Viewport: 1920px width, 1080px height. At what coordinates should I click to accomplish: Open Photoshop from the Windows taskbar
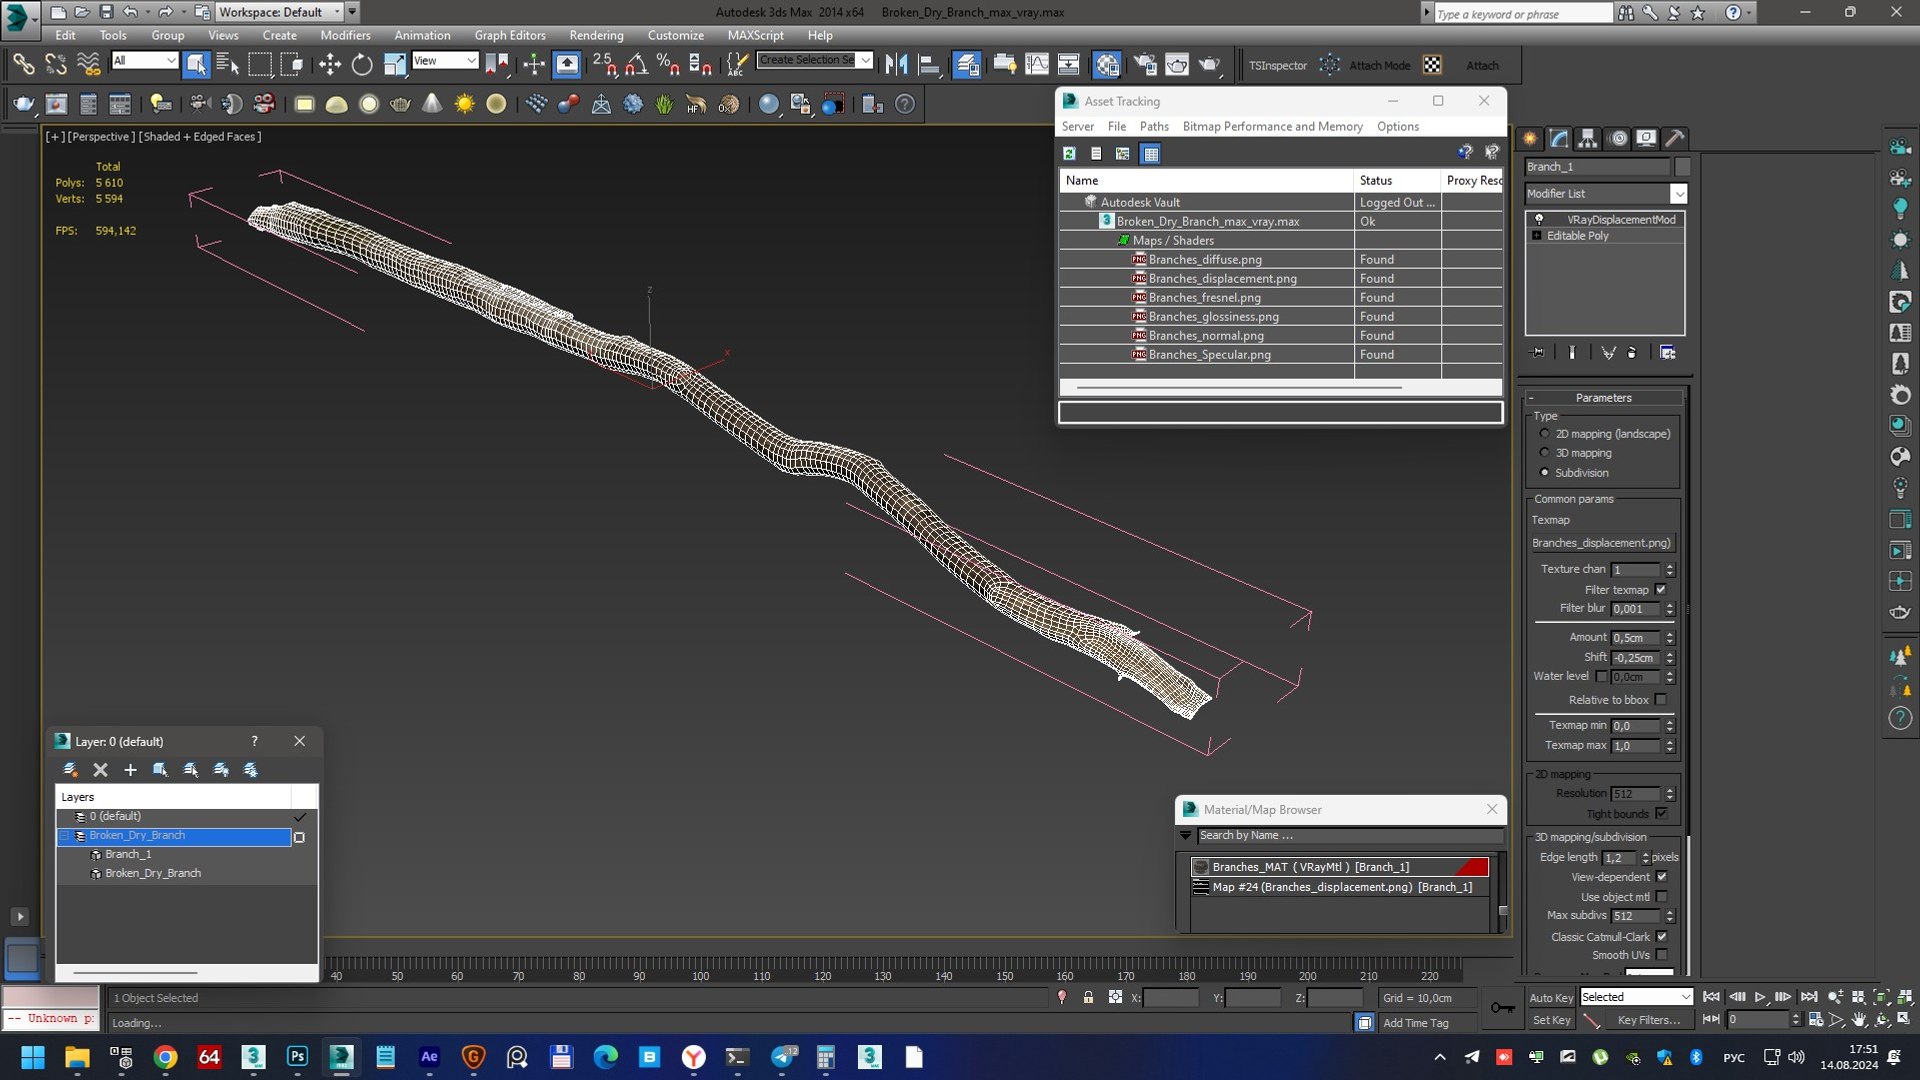[297, 1057]
